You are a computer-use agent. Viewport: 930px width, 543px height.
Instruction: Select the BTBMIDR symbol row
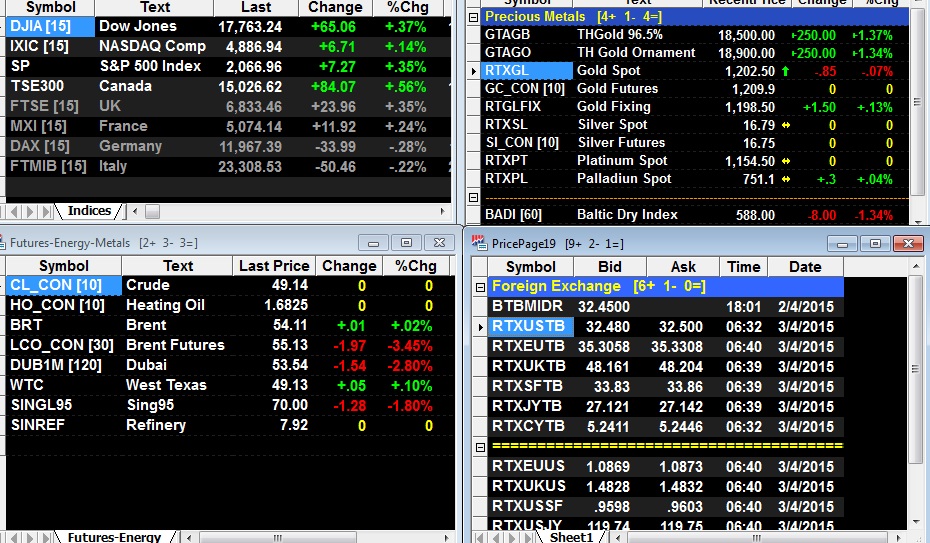pyautogui.click(x=665, y=307)
